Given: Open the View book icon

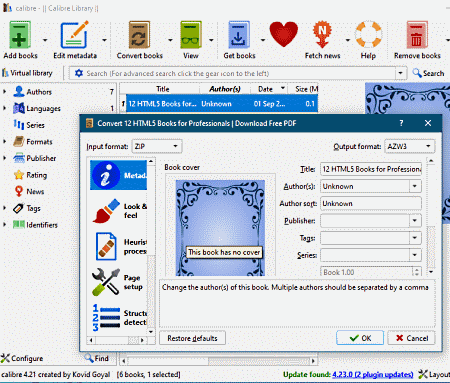Looking at the screenshot, I should click(191, 35).
